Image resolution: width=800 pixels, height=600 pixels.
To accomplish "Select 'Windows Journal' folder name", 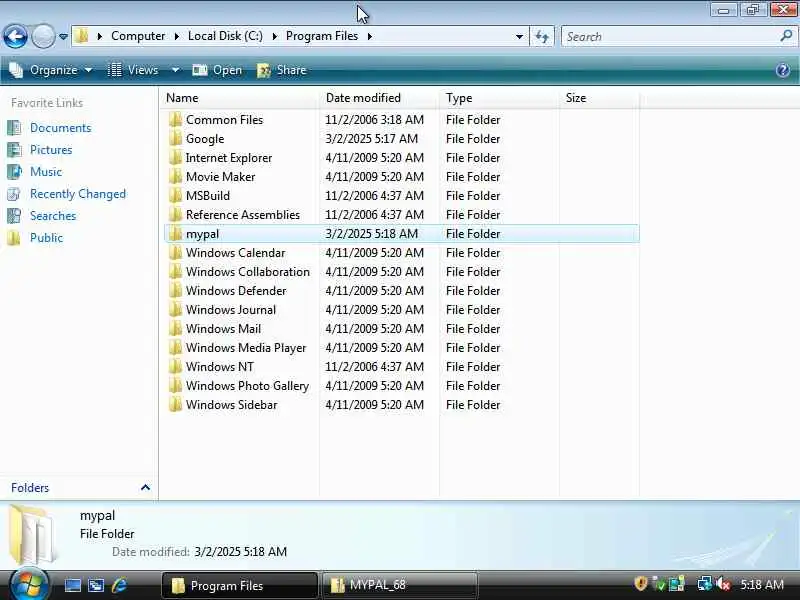I will (x=231, y=310).
